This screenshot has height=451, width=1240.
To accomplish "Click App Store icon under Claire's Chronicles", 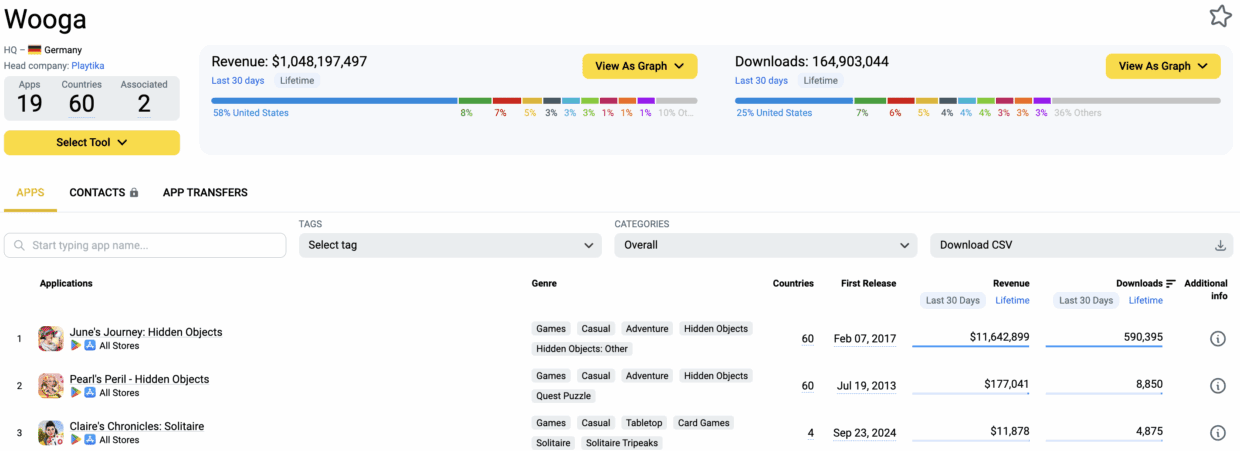I will 89,440.
